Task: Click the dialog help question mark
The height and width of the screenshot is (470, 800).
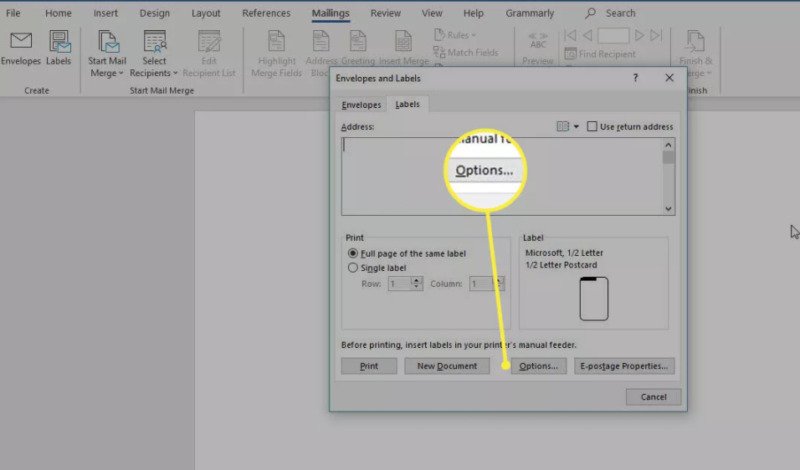Action: point(635,78)
